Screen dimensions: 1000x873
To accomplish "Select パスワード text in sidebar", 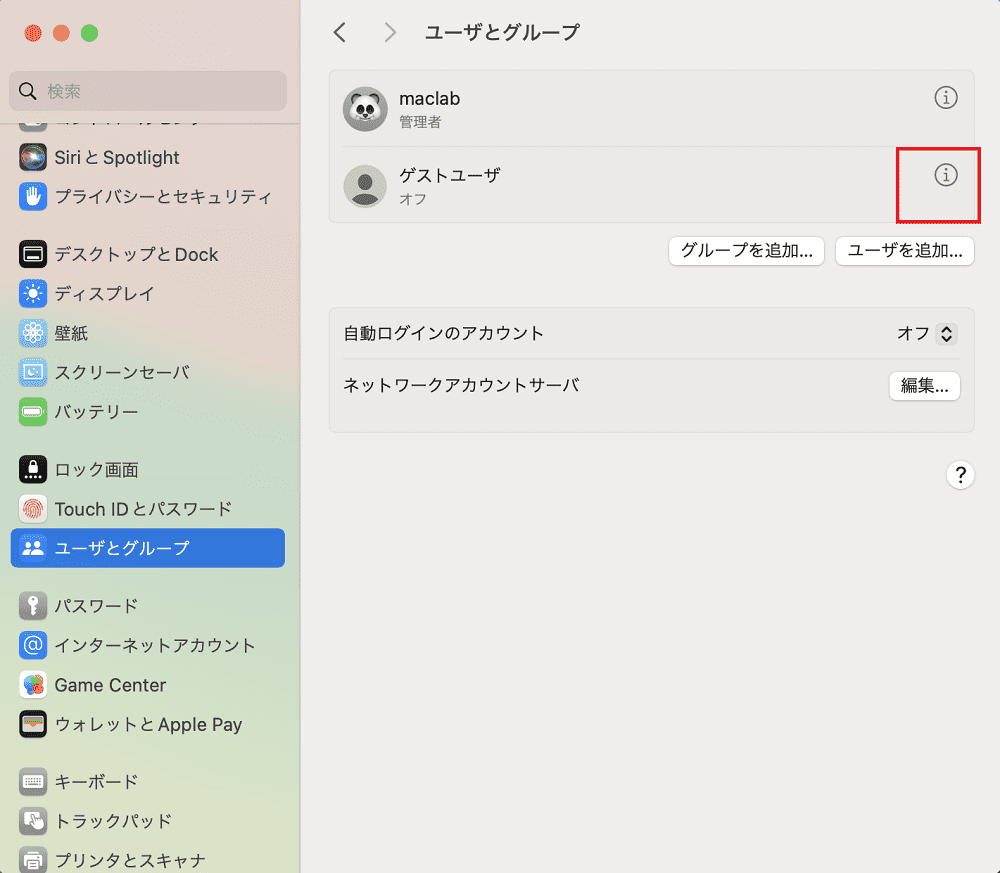I will coord(96,606).
